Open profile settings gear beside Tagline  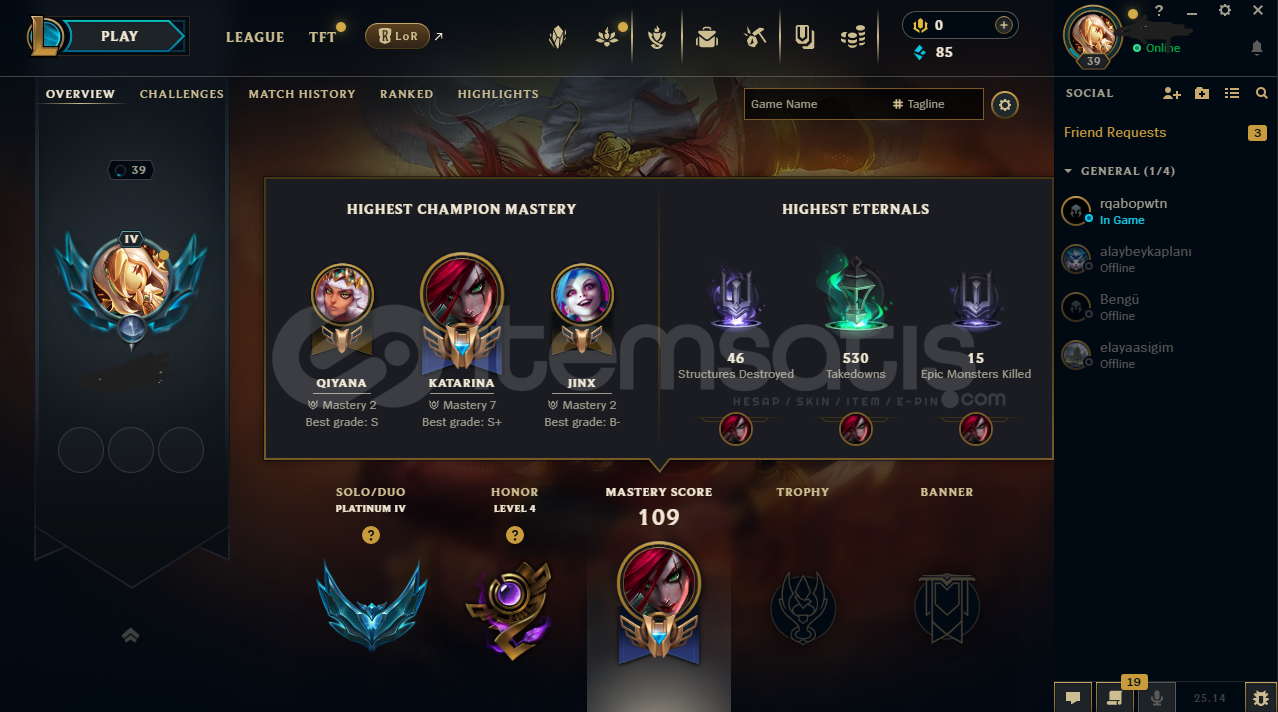point(1005,104)
